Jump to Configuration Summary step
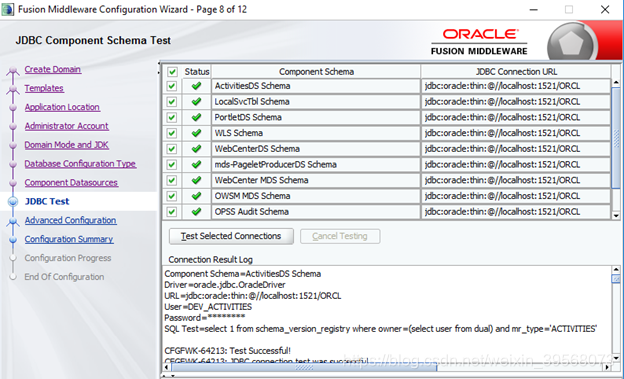 69,239
